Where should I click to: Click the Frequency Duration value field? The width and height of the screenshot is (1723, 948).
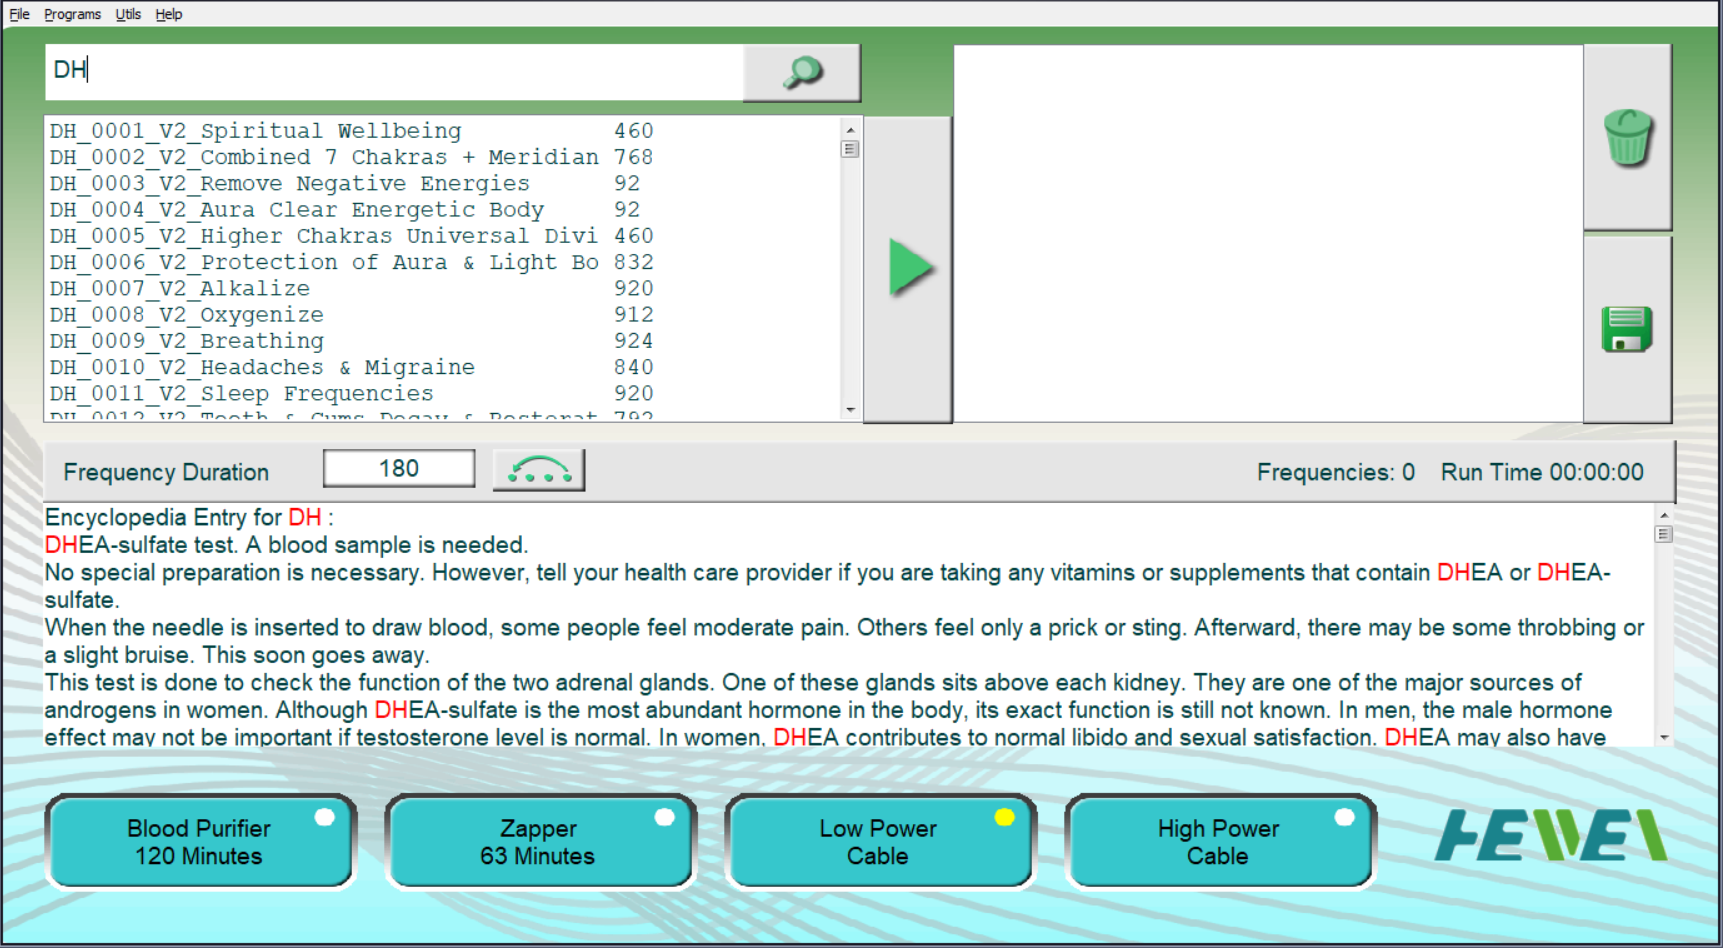coord(399,469)
